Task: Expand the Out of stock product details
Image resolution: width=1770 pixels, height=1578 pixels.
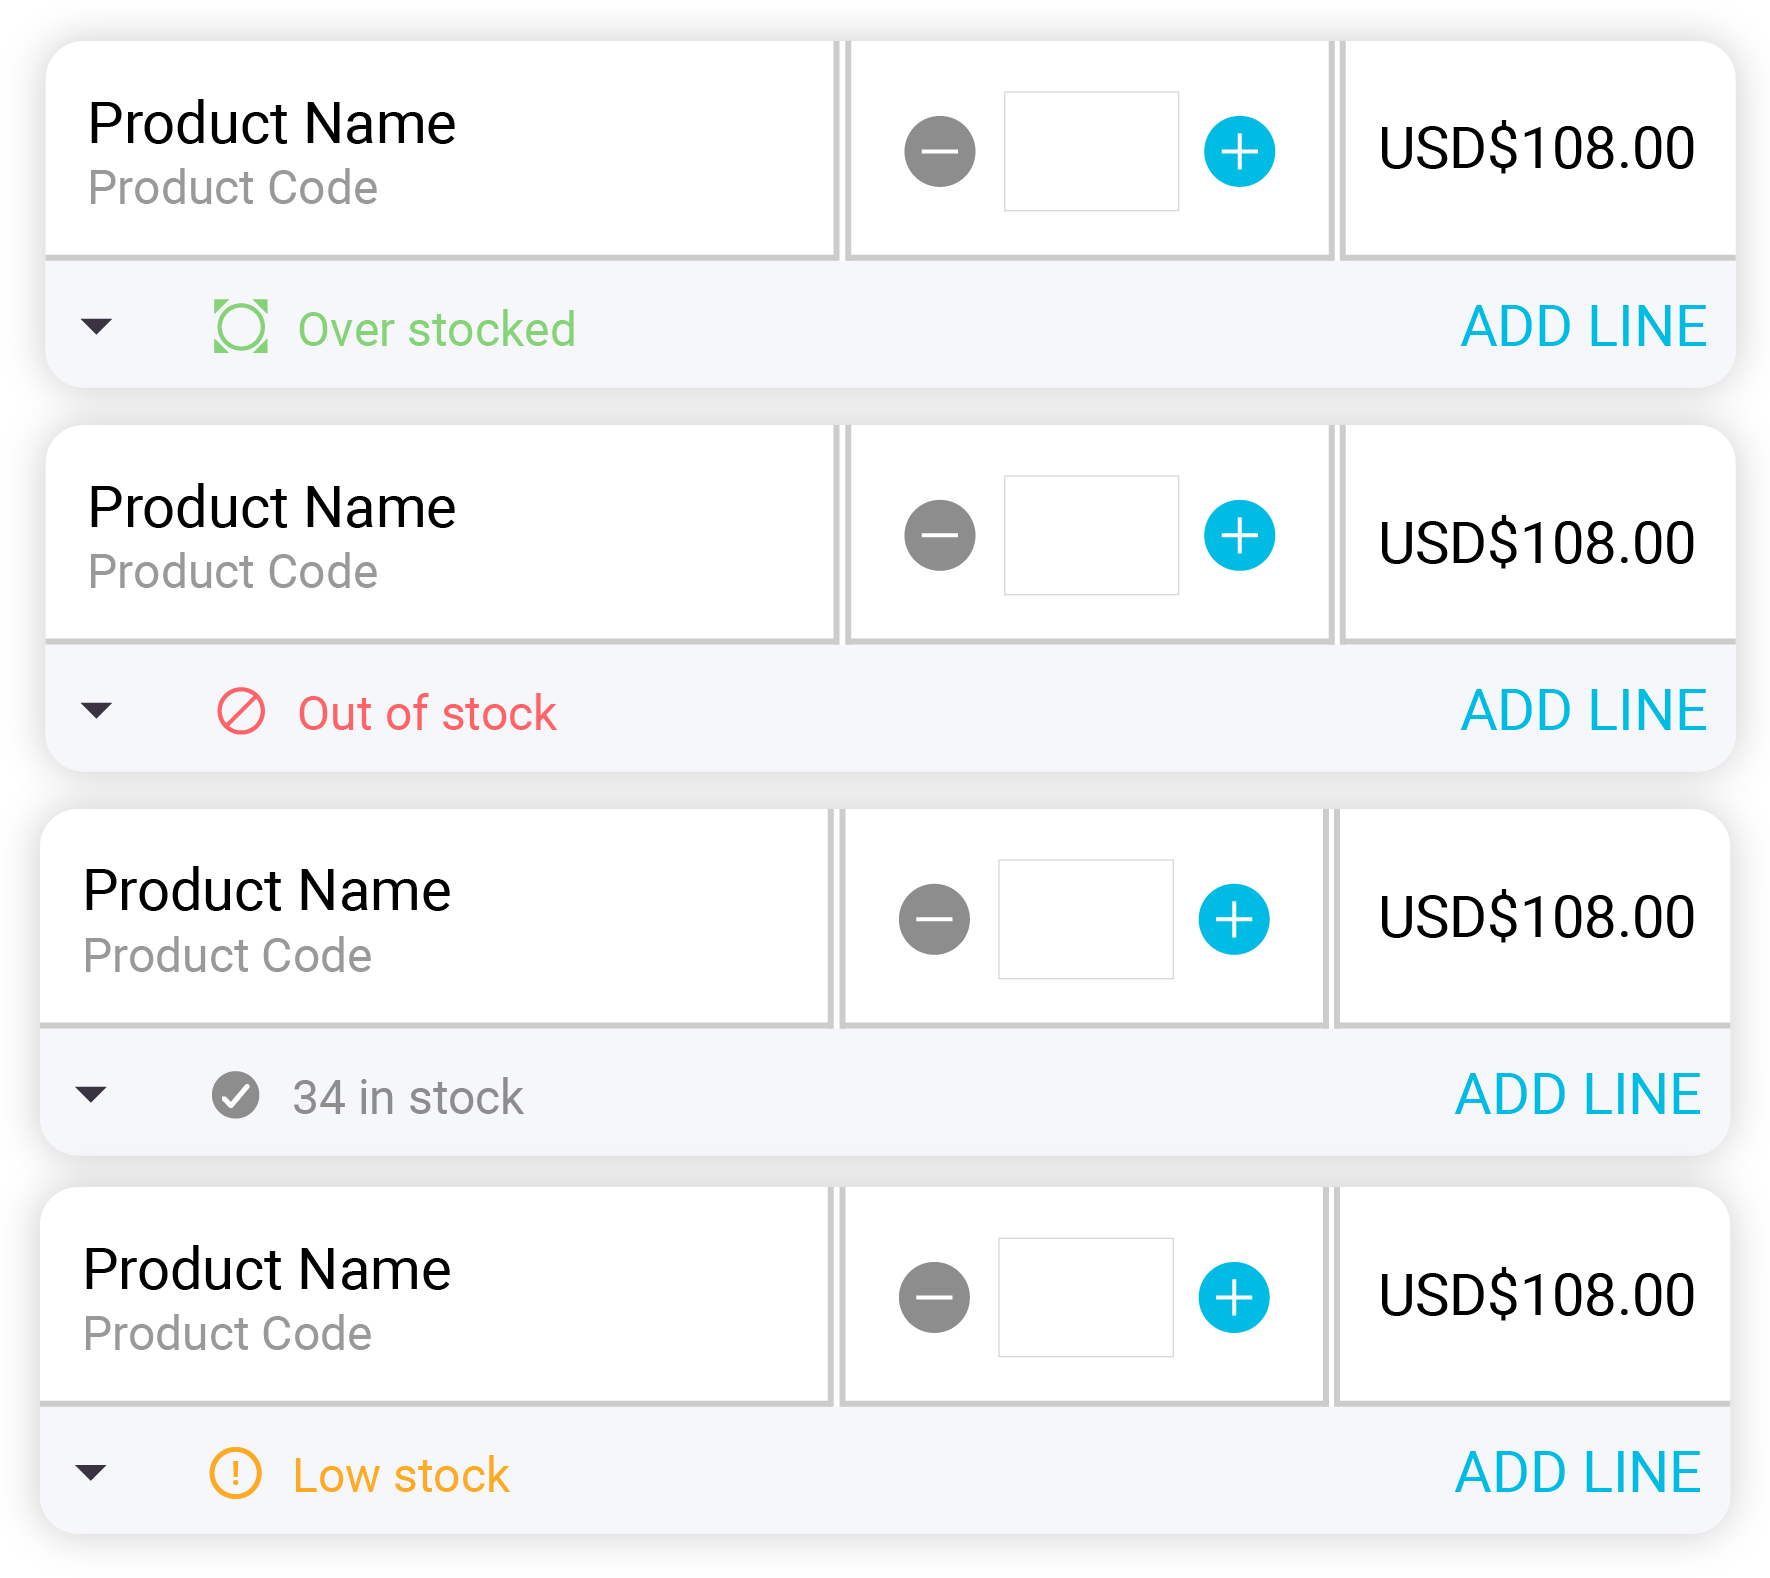Action: (x=95, y=710)
